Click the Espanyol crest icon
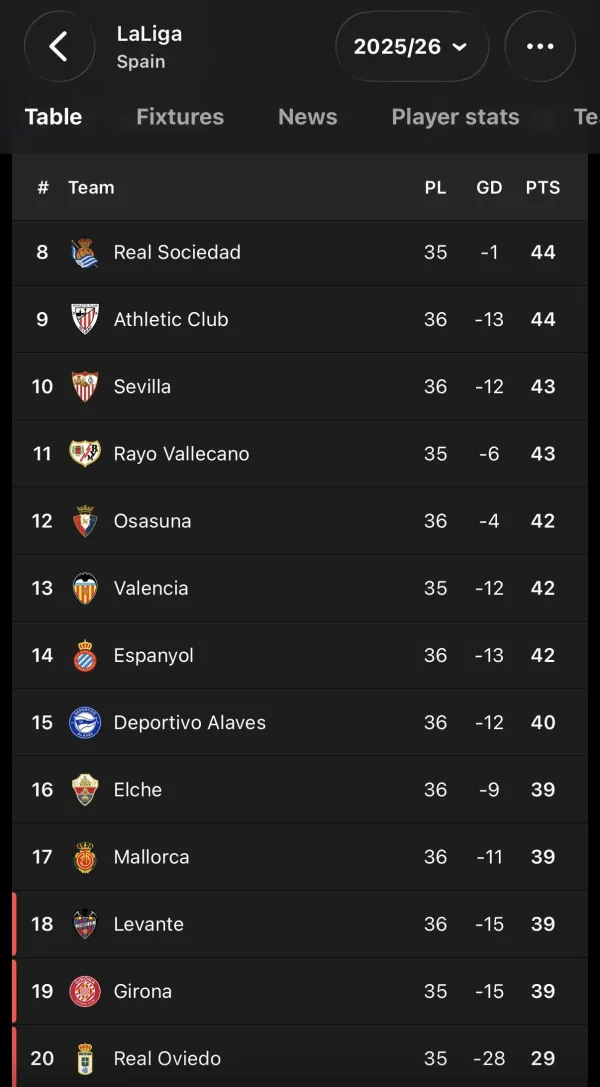This screenshot has height=1087, width=600. 85,655
